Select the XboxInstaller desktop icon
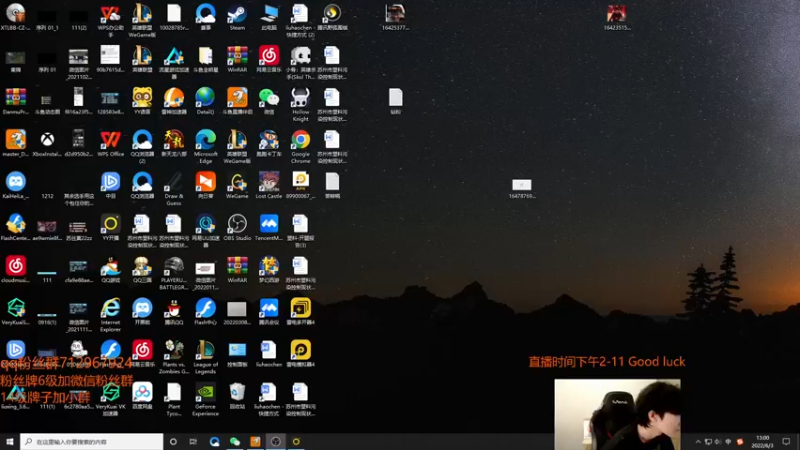 click(47, 143)
